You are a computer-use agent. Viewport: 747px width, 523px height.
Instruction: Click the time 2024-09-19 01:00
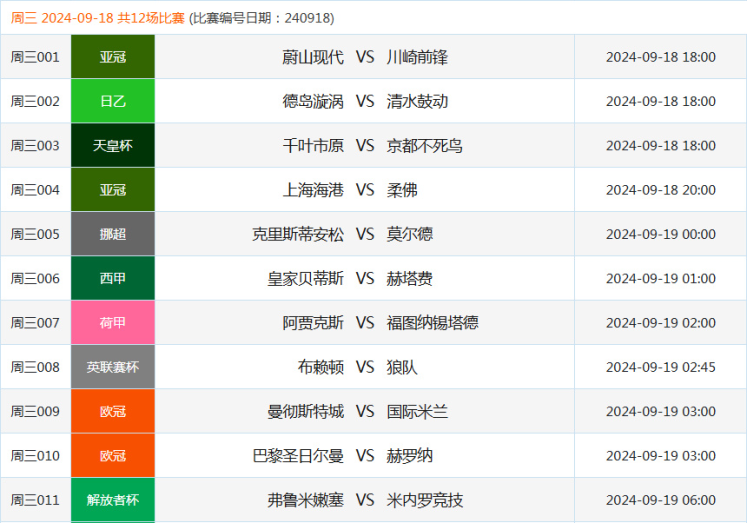coord(661,279)
